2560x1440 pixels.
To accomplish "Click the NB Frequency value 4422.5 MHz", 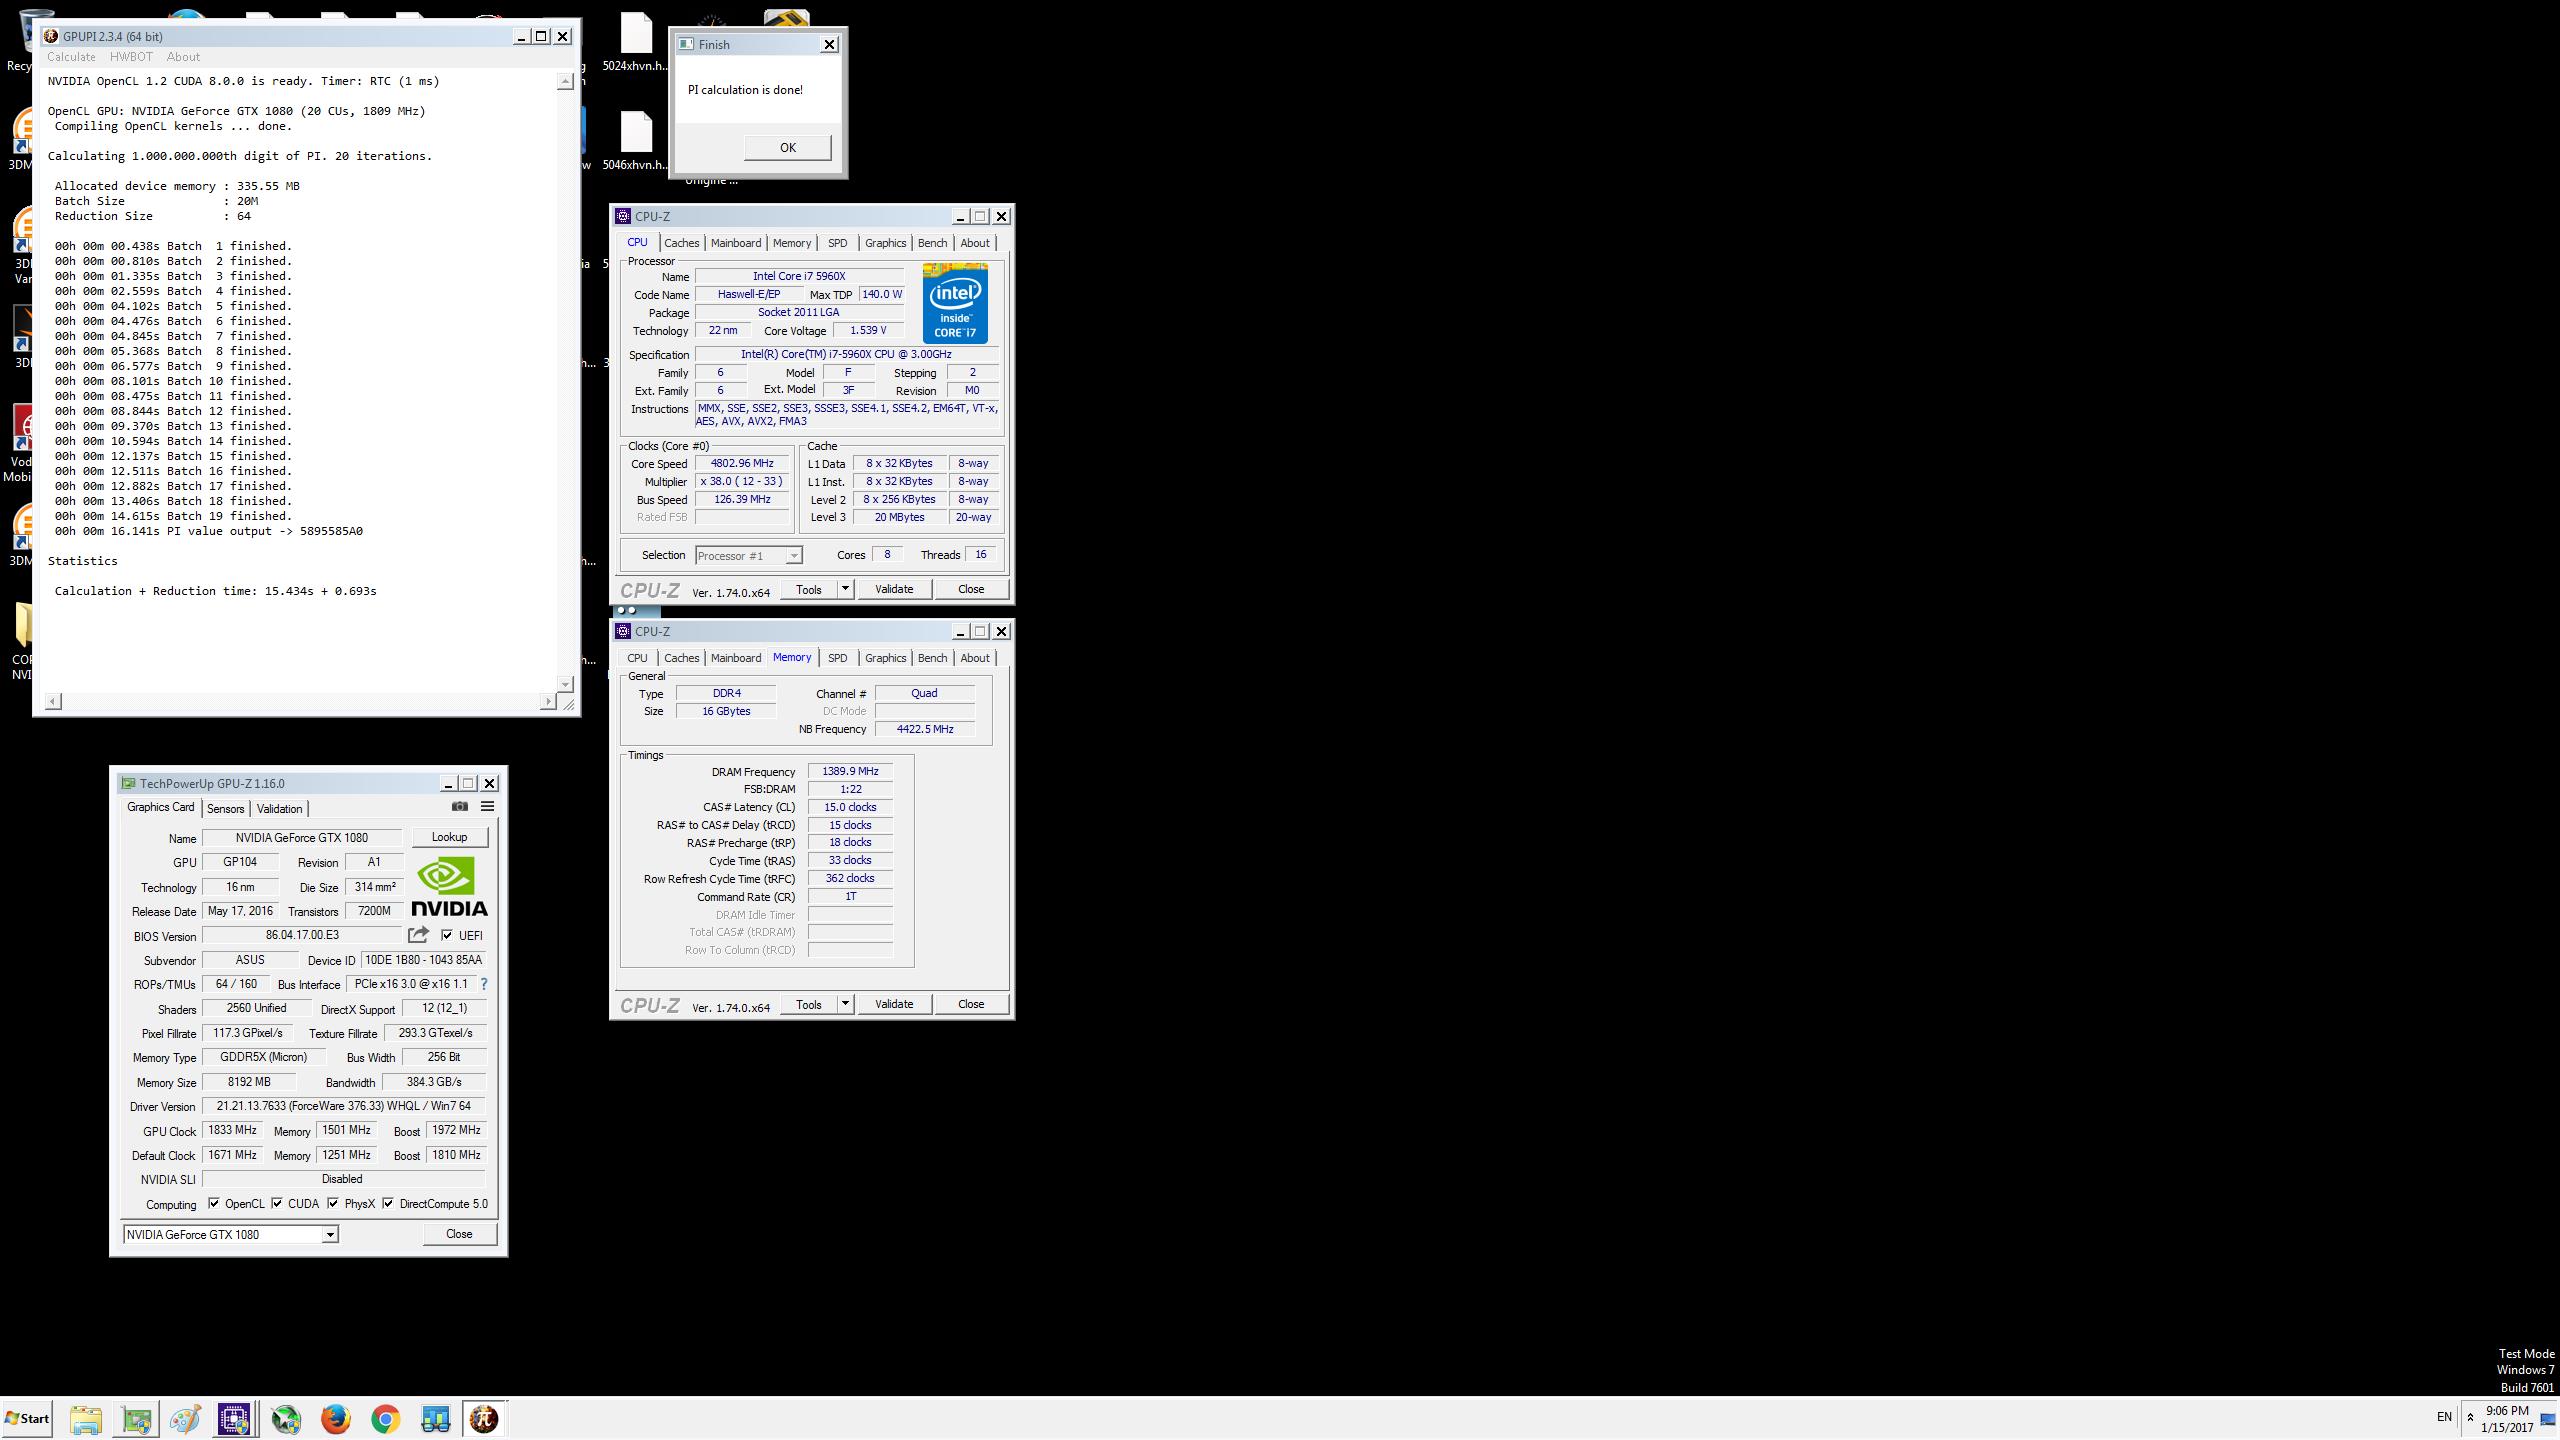I will point(925,729).
